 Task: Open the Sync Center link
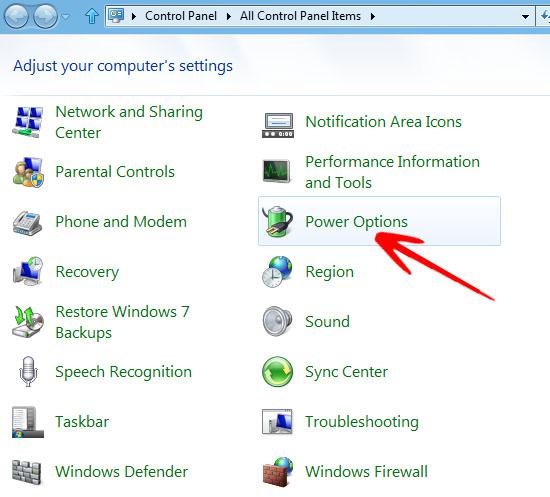point(347,372)
